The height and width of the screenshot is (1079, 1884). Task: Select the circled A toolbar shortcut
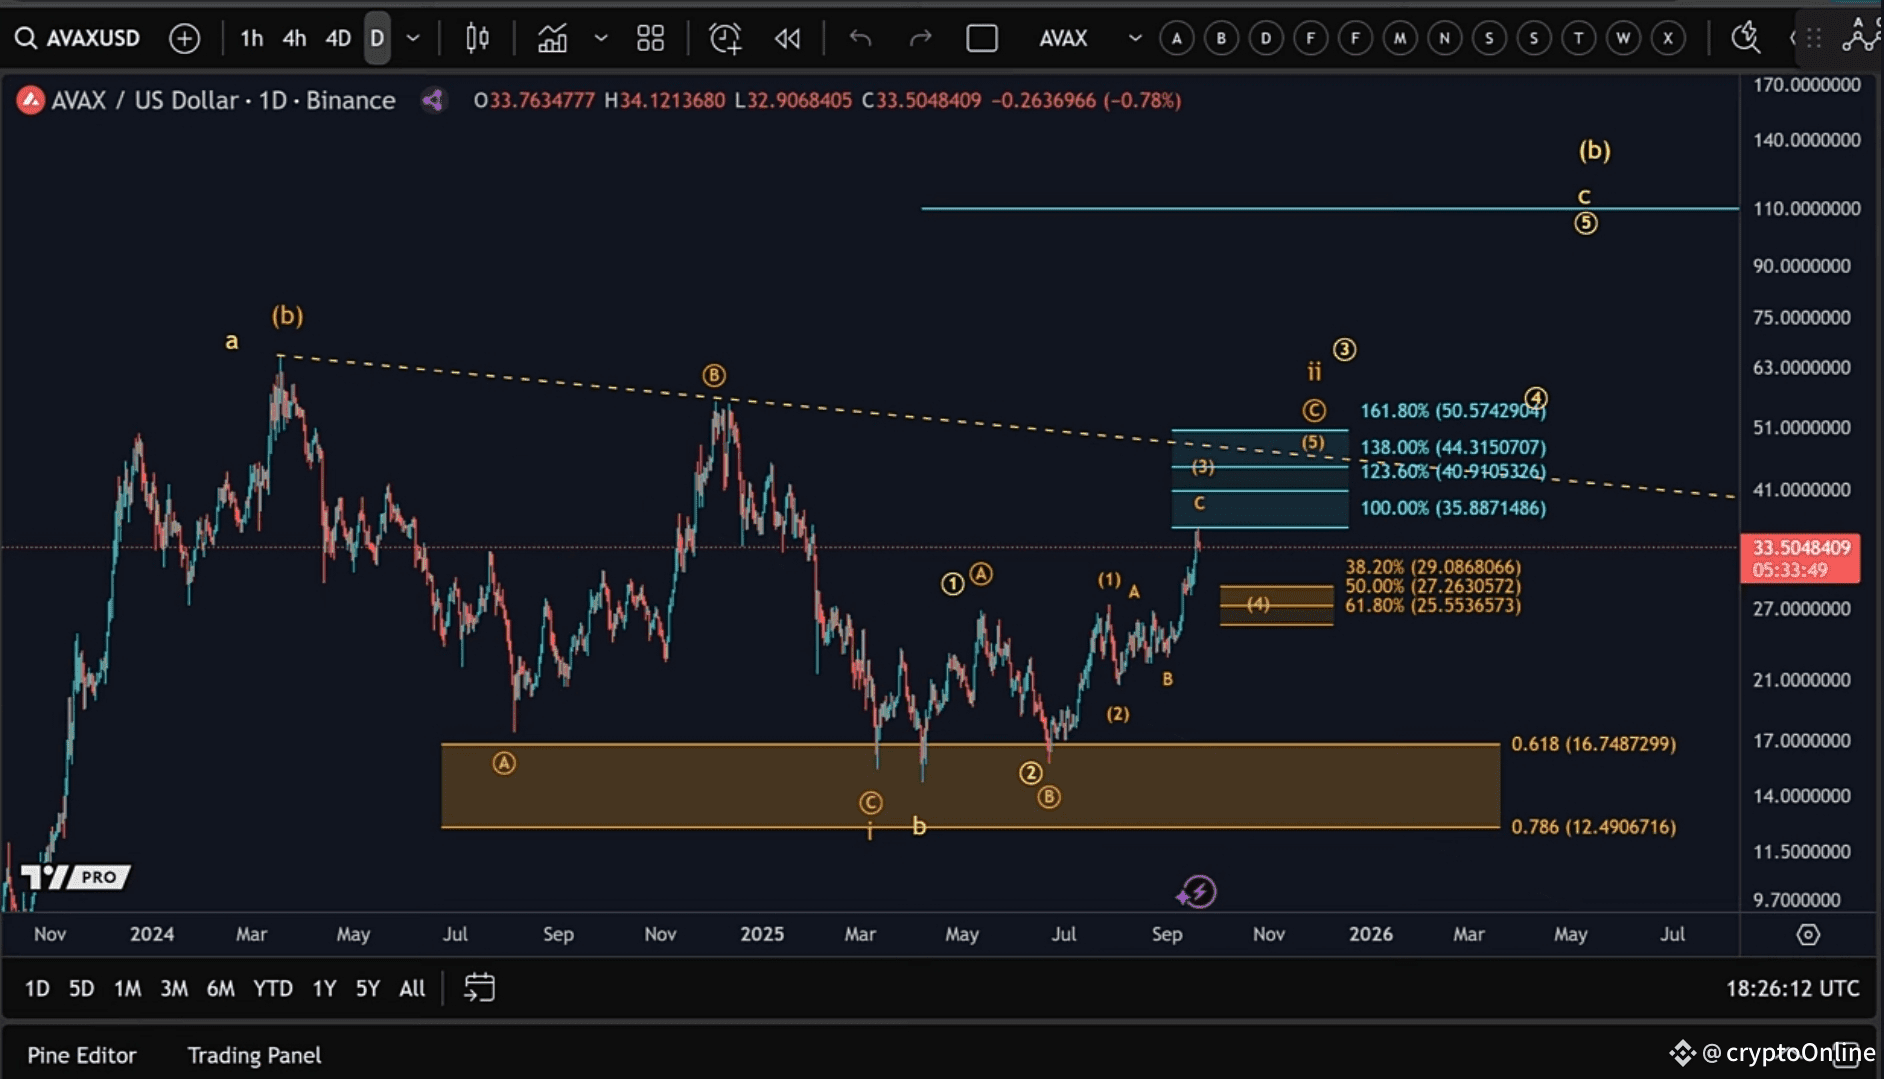pos(1177,38)
